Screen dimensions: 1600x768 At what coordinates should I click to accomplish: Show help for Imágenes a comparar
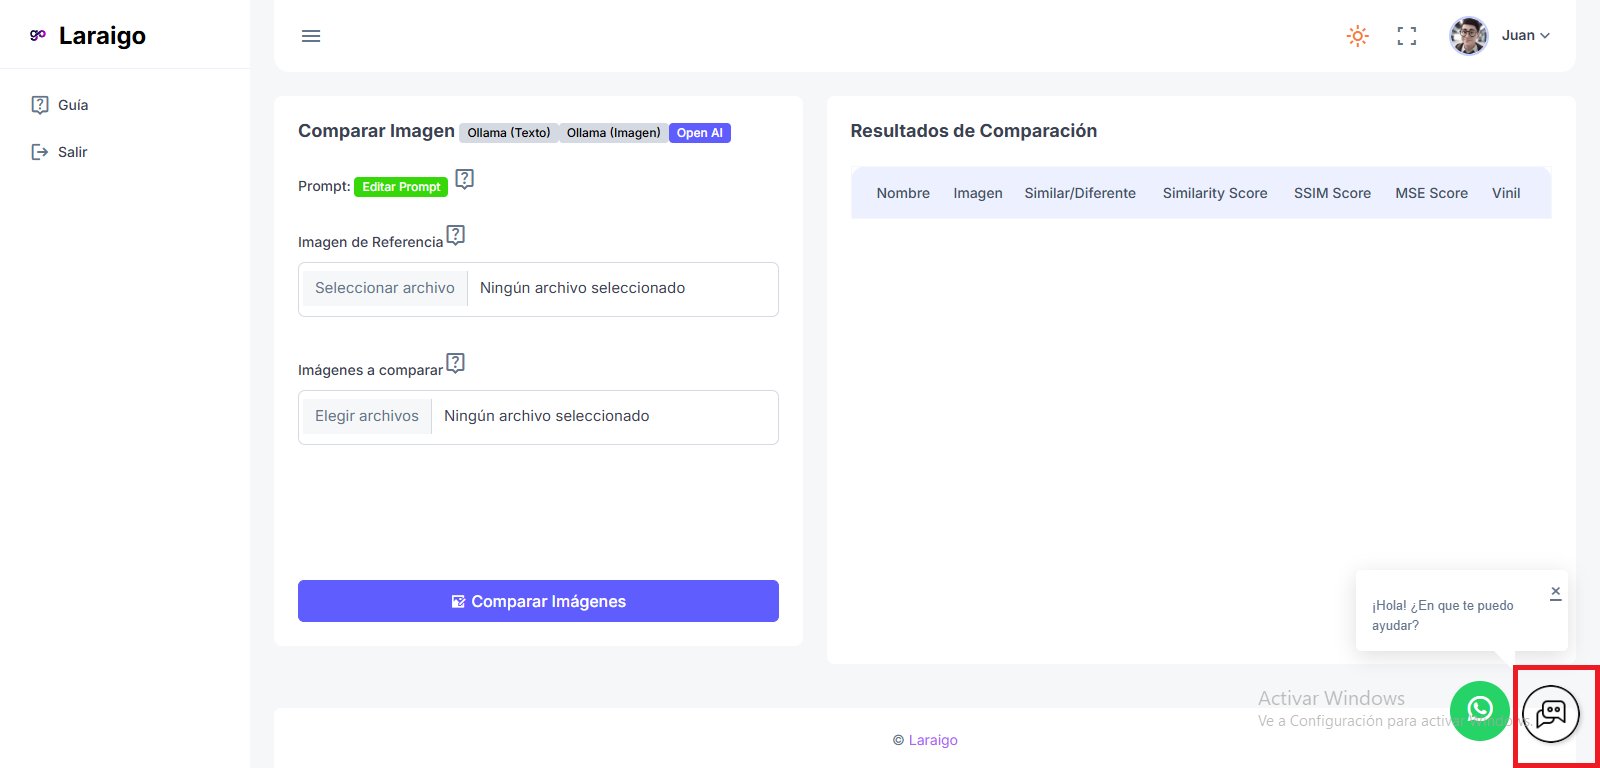coord(456,363)
